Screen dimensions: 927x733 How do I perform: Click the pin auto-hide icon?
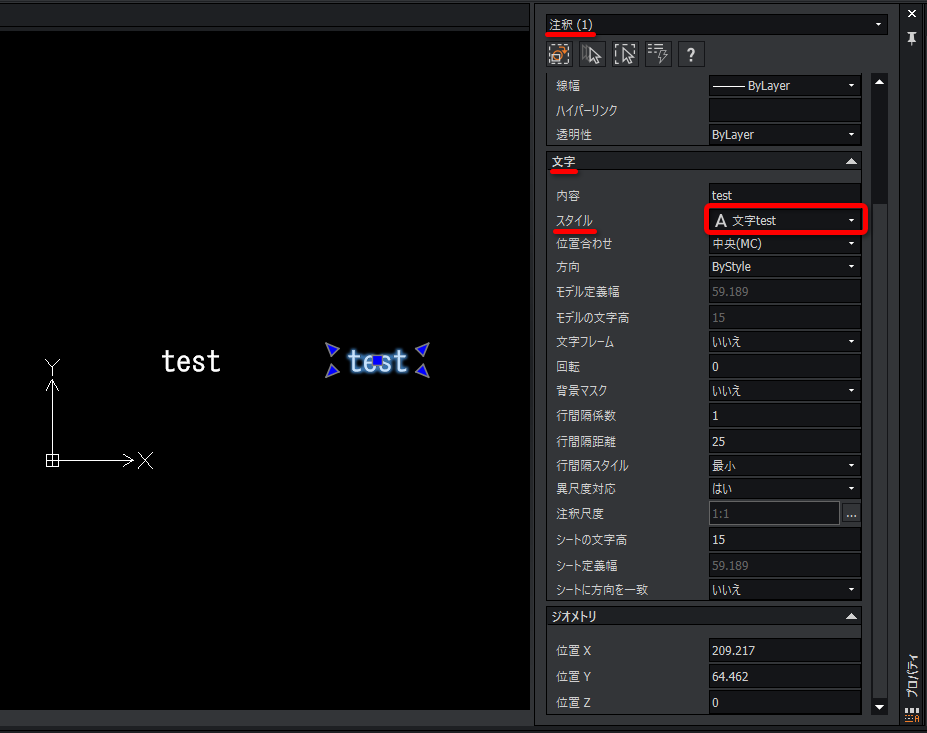click(x=912, y=38)
